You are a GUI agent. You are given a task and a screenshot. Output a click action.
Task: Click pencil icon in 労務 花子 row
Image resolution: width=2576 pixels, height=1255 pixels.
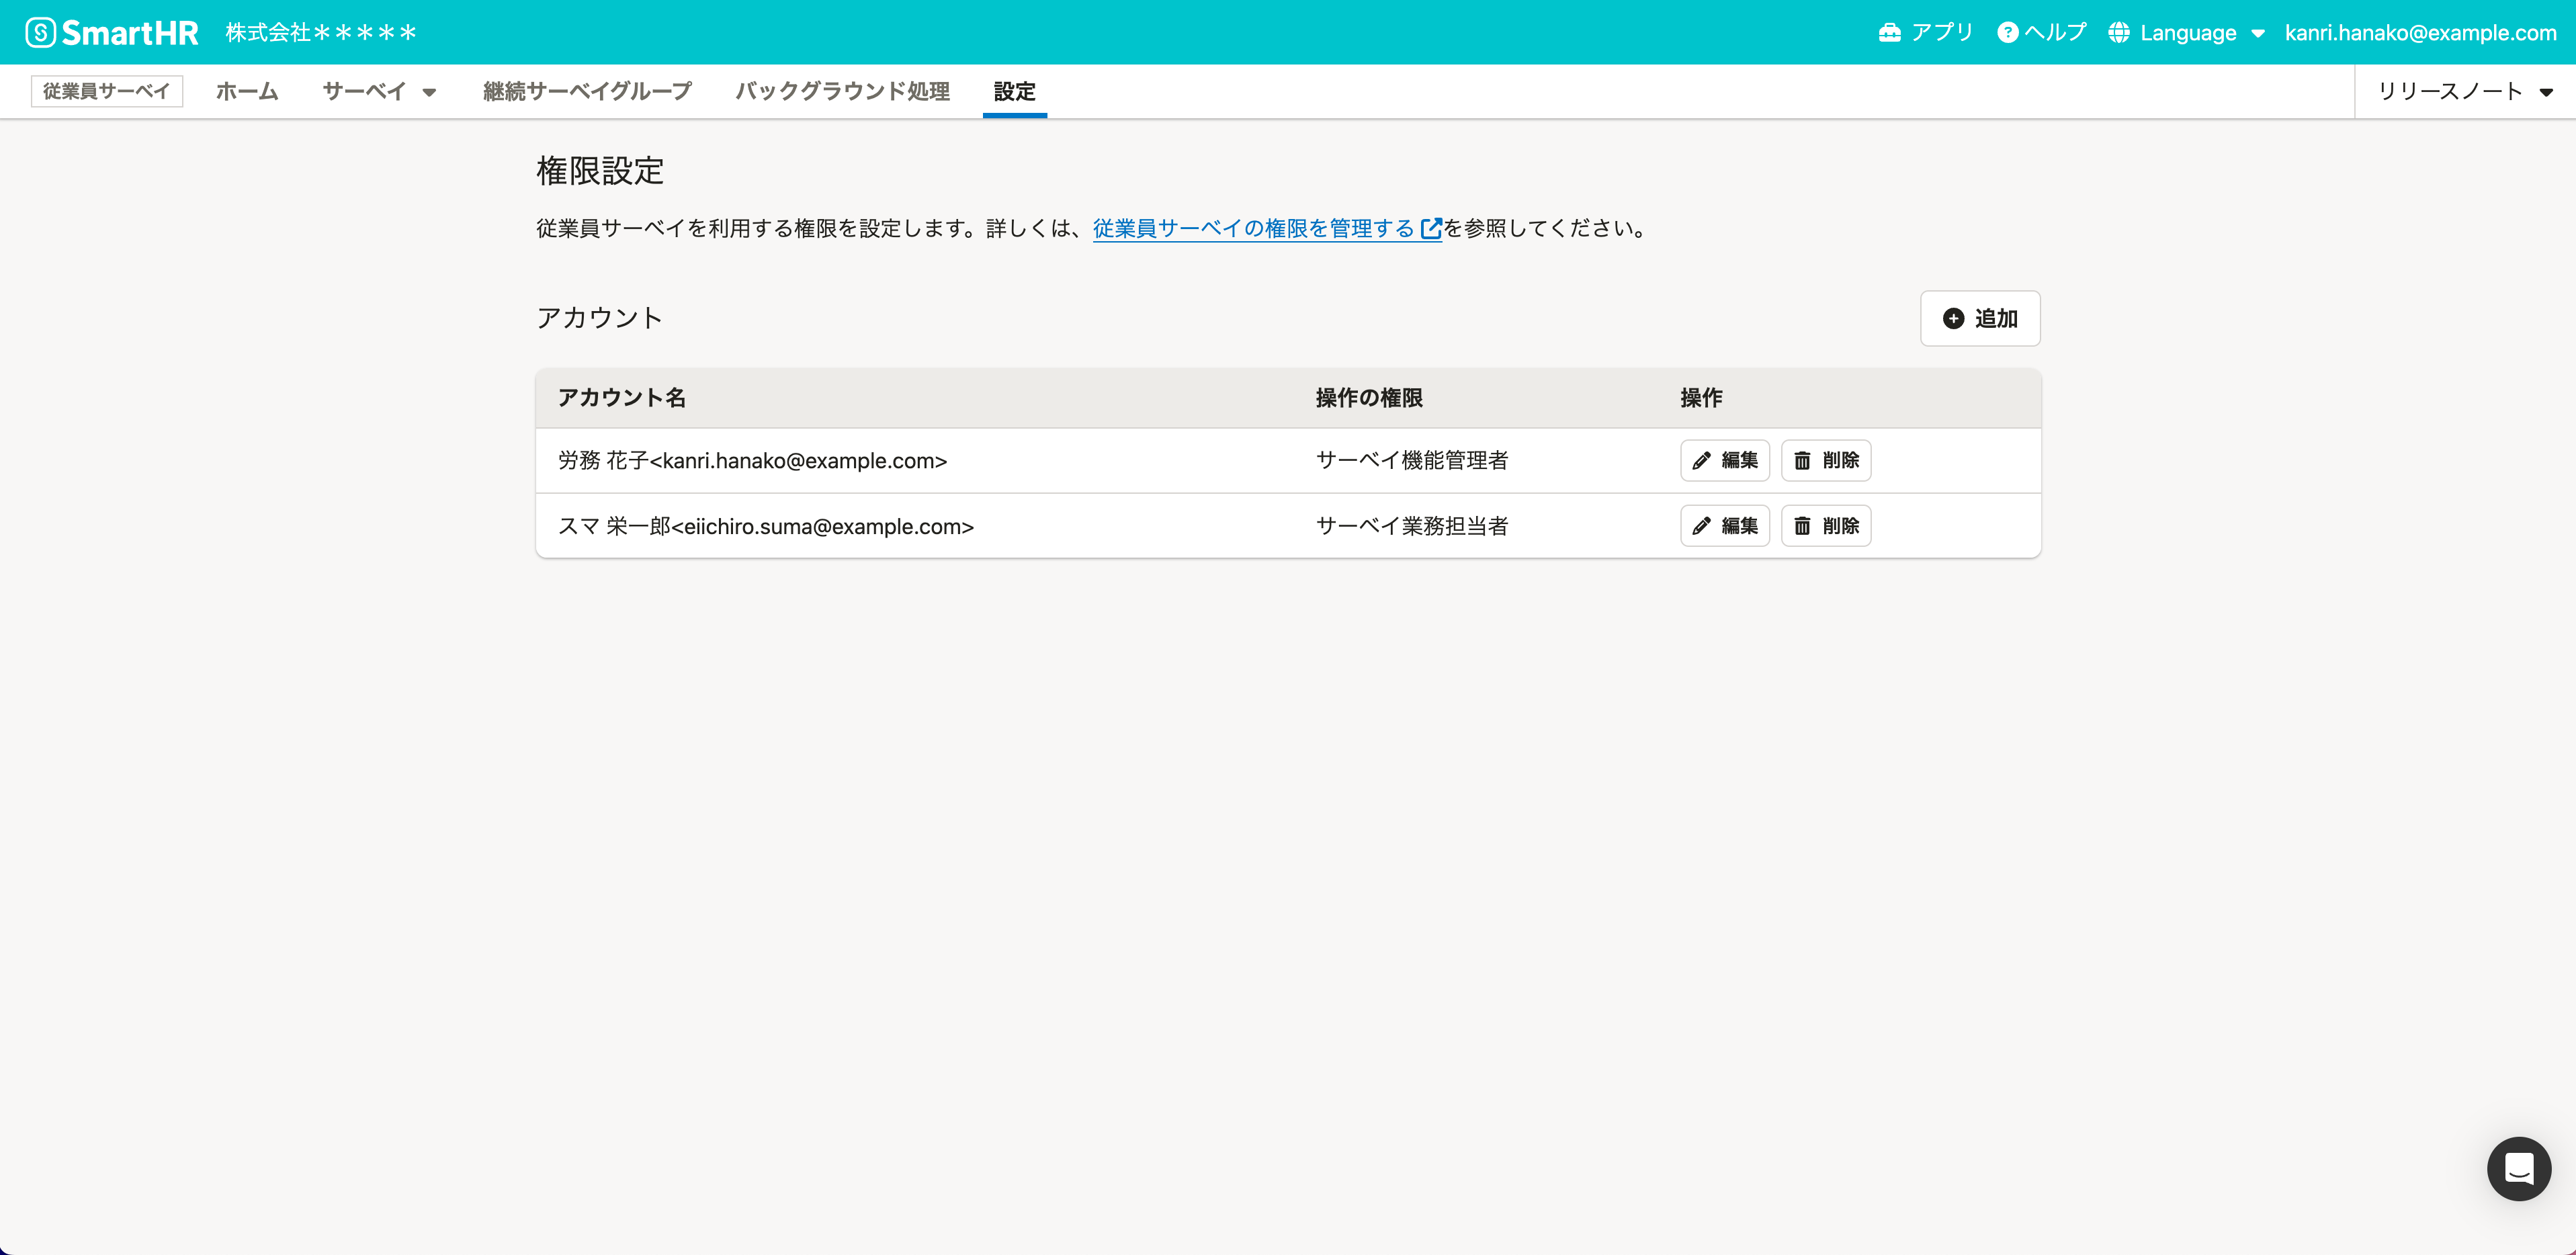click(x=1701, y=460)
